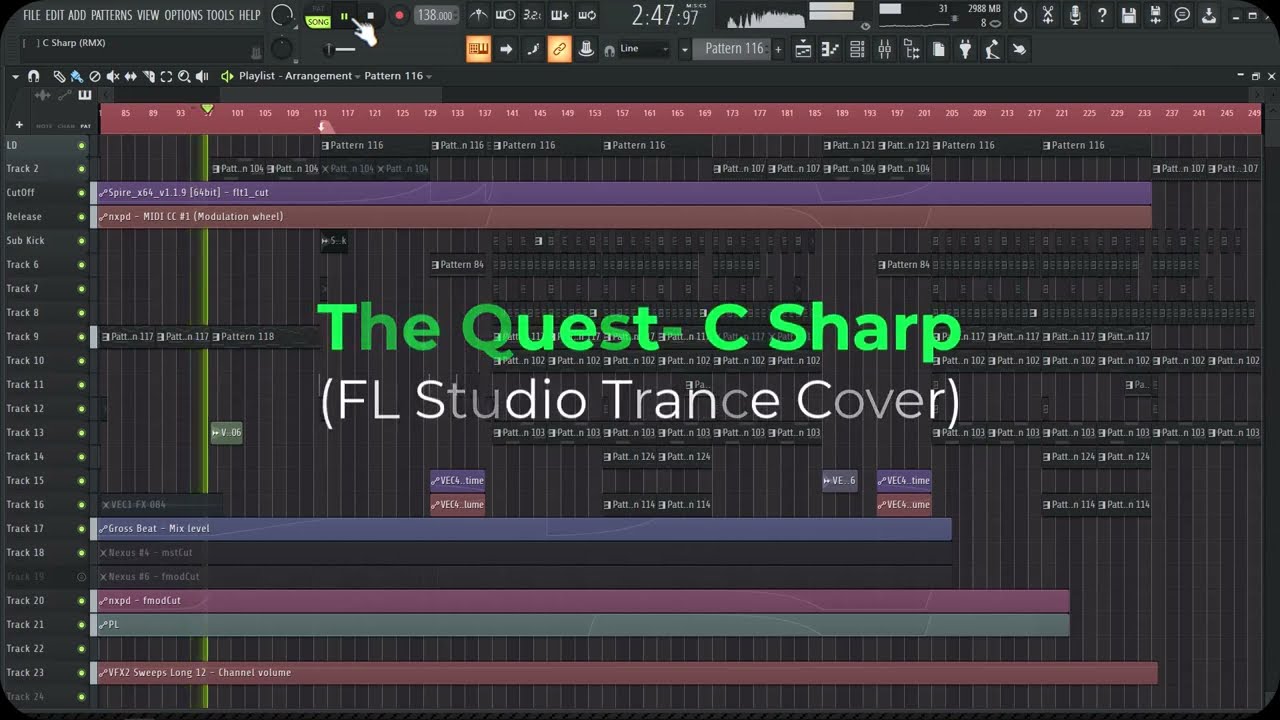Click the master pitch knob
Image resolution: width=1280 pixels, height=720 pixels.
tap(283, 49)
